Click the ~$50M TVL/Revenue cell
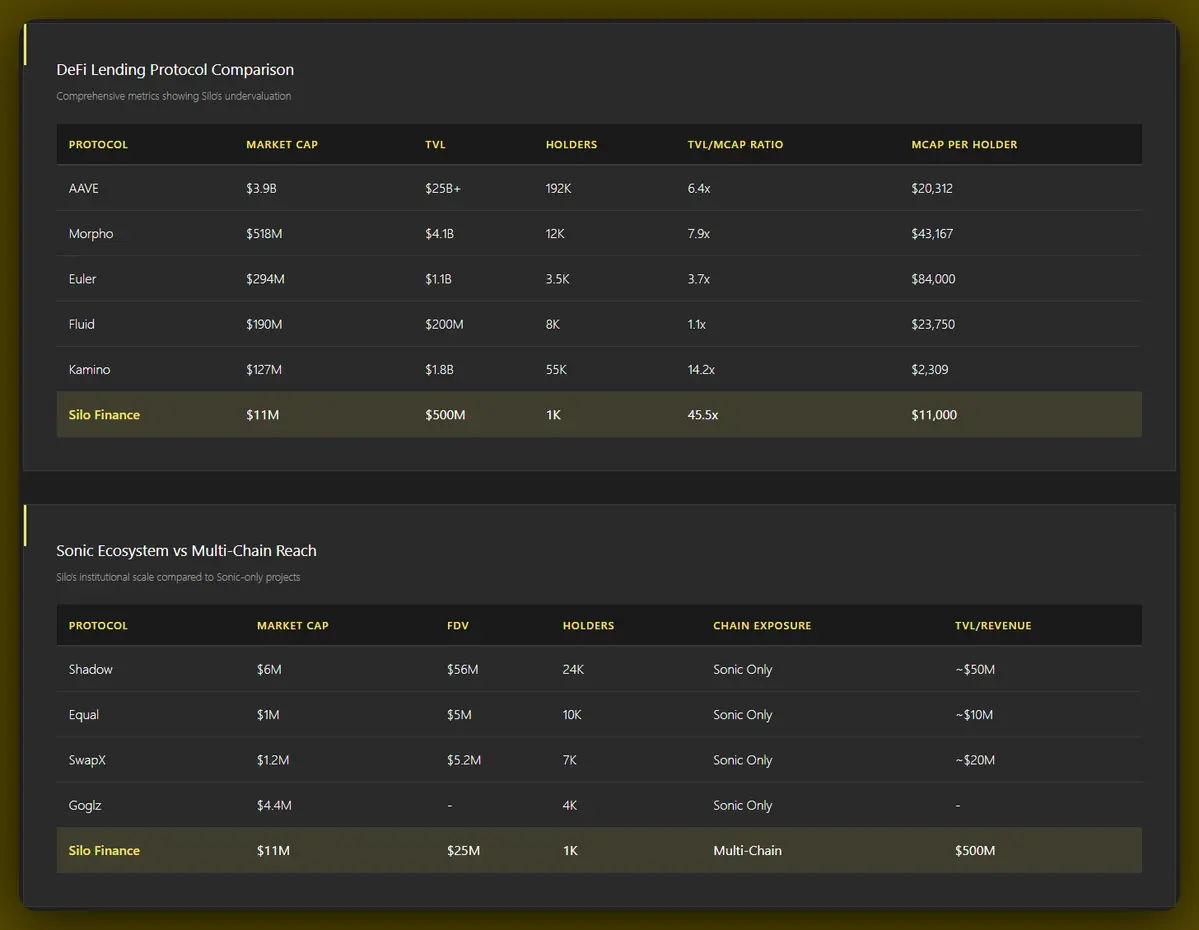This screenshot has width=1199, height=930. [x=975, y=669]
